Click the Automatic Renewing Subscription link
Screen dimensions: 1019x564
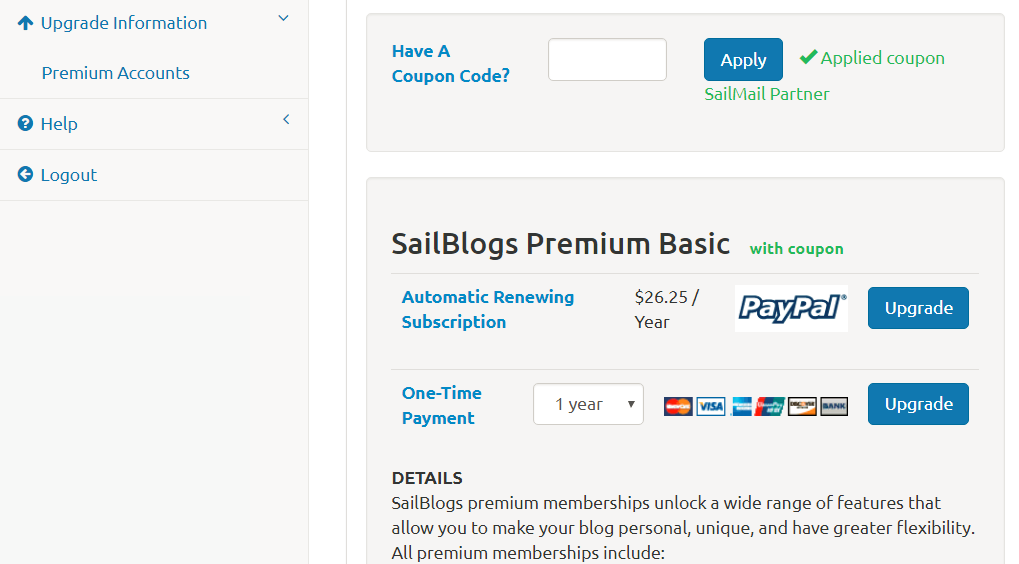pyautogui.click(x=488, y=309)
